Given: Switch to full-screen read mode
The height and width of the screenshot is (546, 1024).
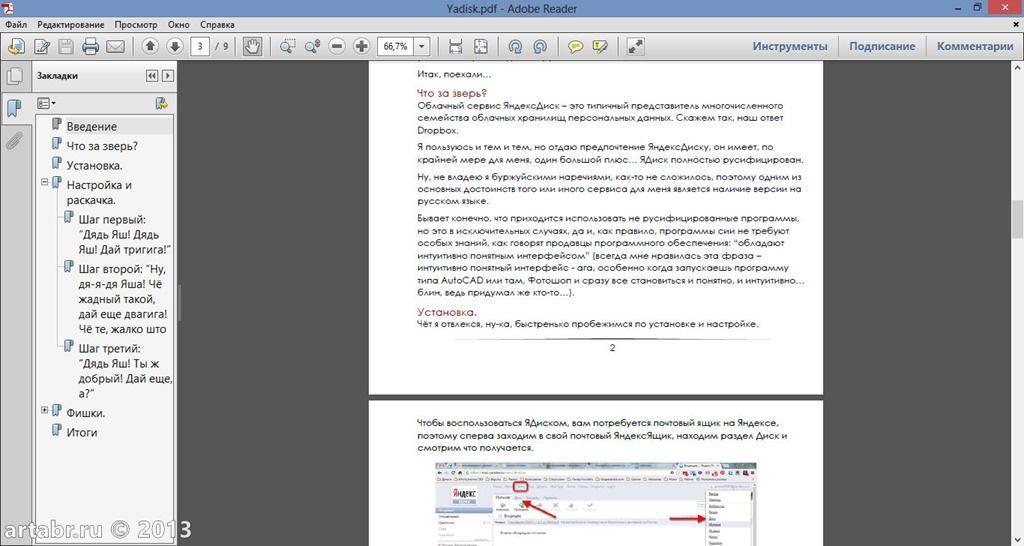Looking at the screenshot, I should (x=636, y=46).
